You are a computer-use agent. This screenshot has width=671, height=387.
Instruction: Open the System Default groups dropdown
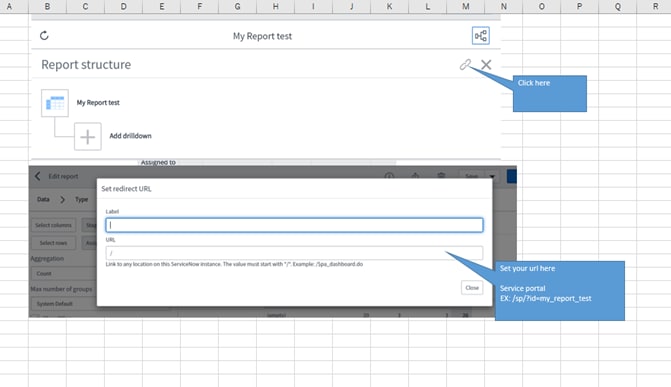63,304
